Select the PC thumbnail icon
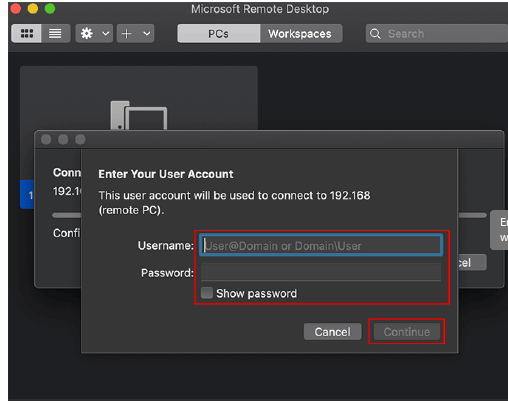Image resolution: width=508 pixels, height=404 pixels. (139, 115)
